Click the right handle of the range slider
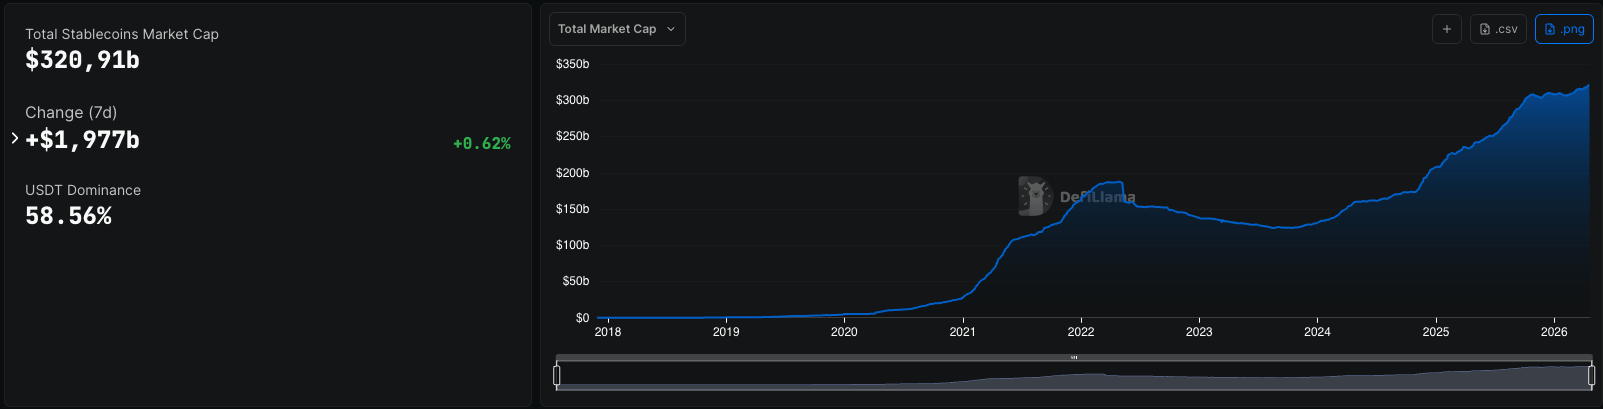The image size is (1603, 409). pos(1592,375)
